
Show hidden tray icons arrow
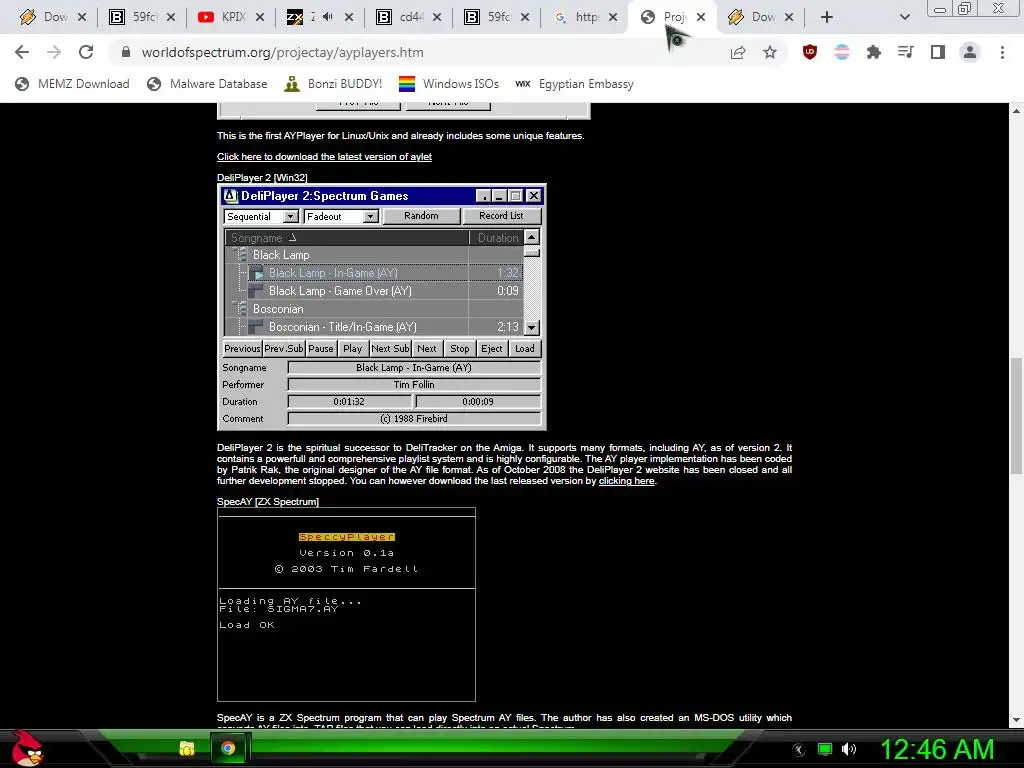click(x=799, y=750)
